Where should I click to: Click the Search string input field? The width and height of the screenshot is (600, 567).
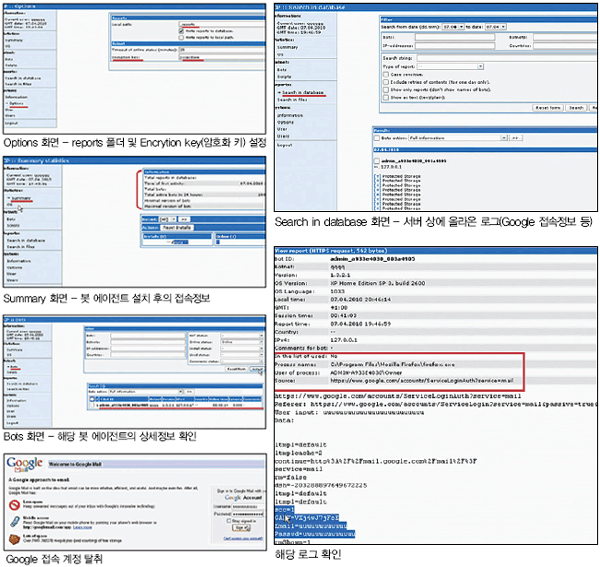pyautogui.click(x=506, y=58)
